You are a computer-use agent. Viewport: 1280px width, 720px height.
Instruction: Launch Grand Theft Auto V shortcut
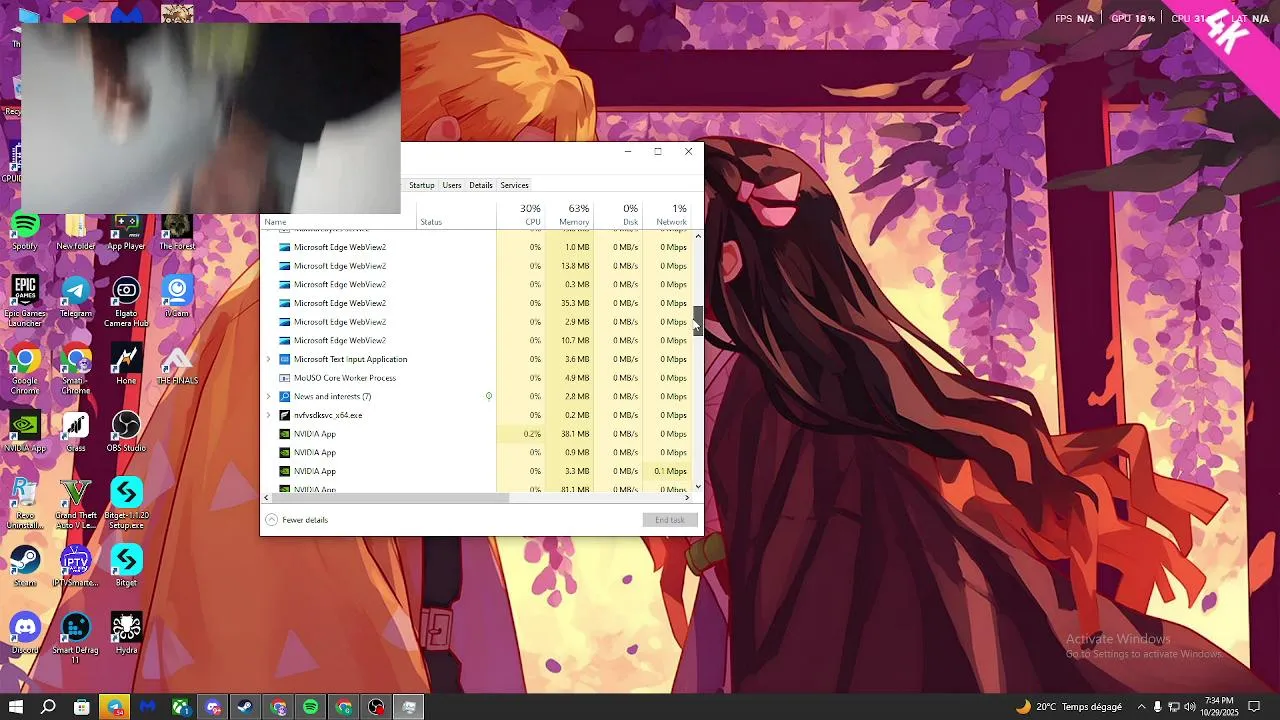(x=76, y=503)
